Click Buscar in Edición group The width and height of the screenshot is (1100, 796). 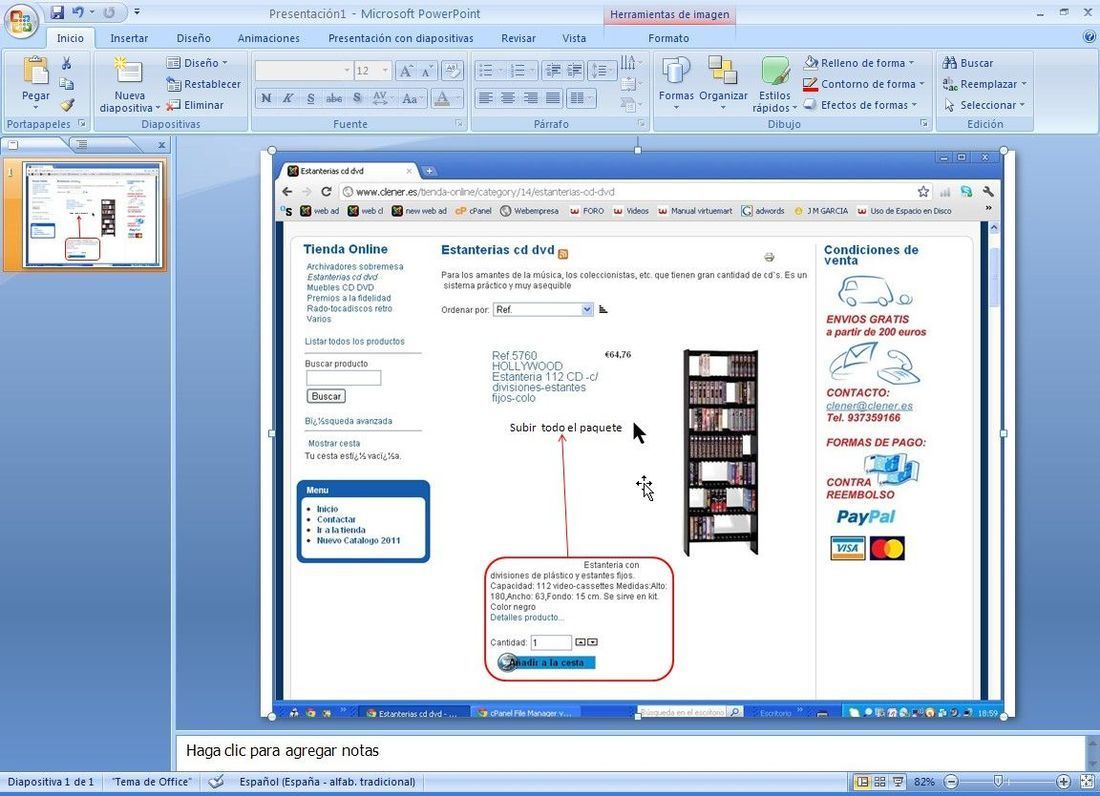[x=968, y=63]
